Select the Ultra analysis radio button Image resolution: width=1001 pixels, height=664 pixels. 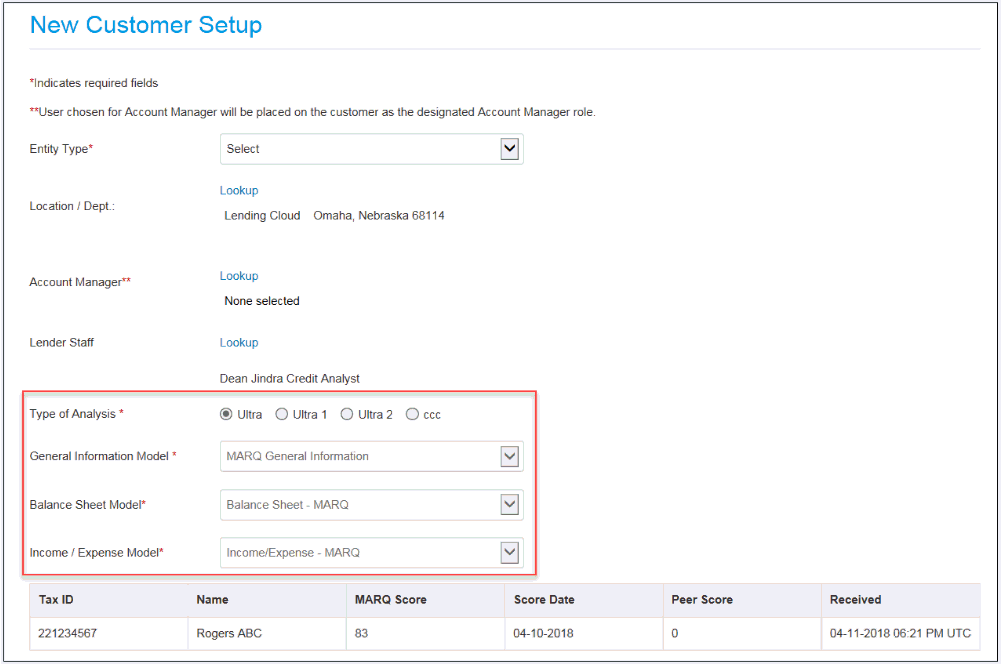226,413
